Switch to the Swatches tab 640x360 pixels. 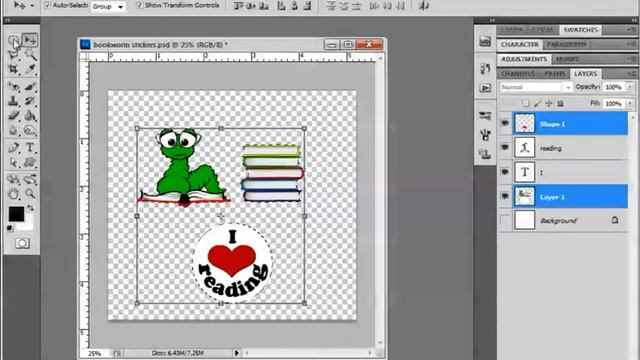pos(580,30)
